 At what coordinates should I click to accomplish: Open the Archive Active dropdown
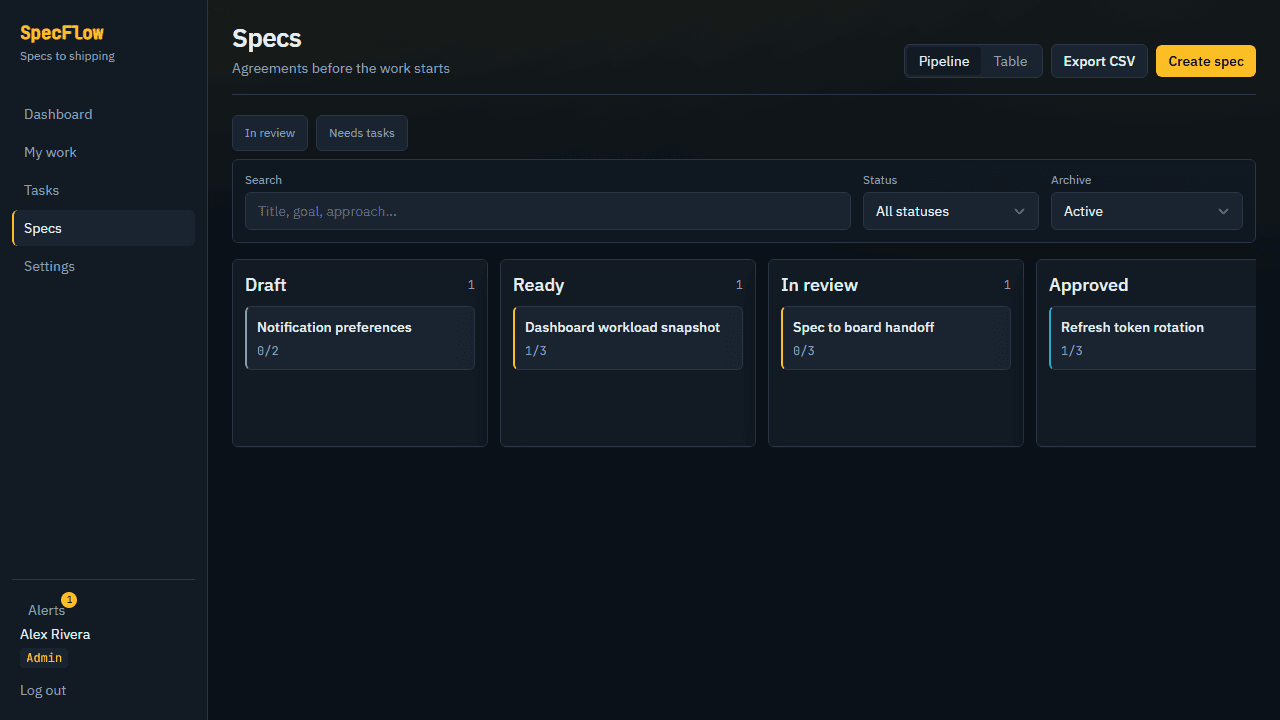[x=1147, y=211]
